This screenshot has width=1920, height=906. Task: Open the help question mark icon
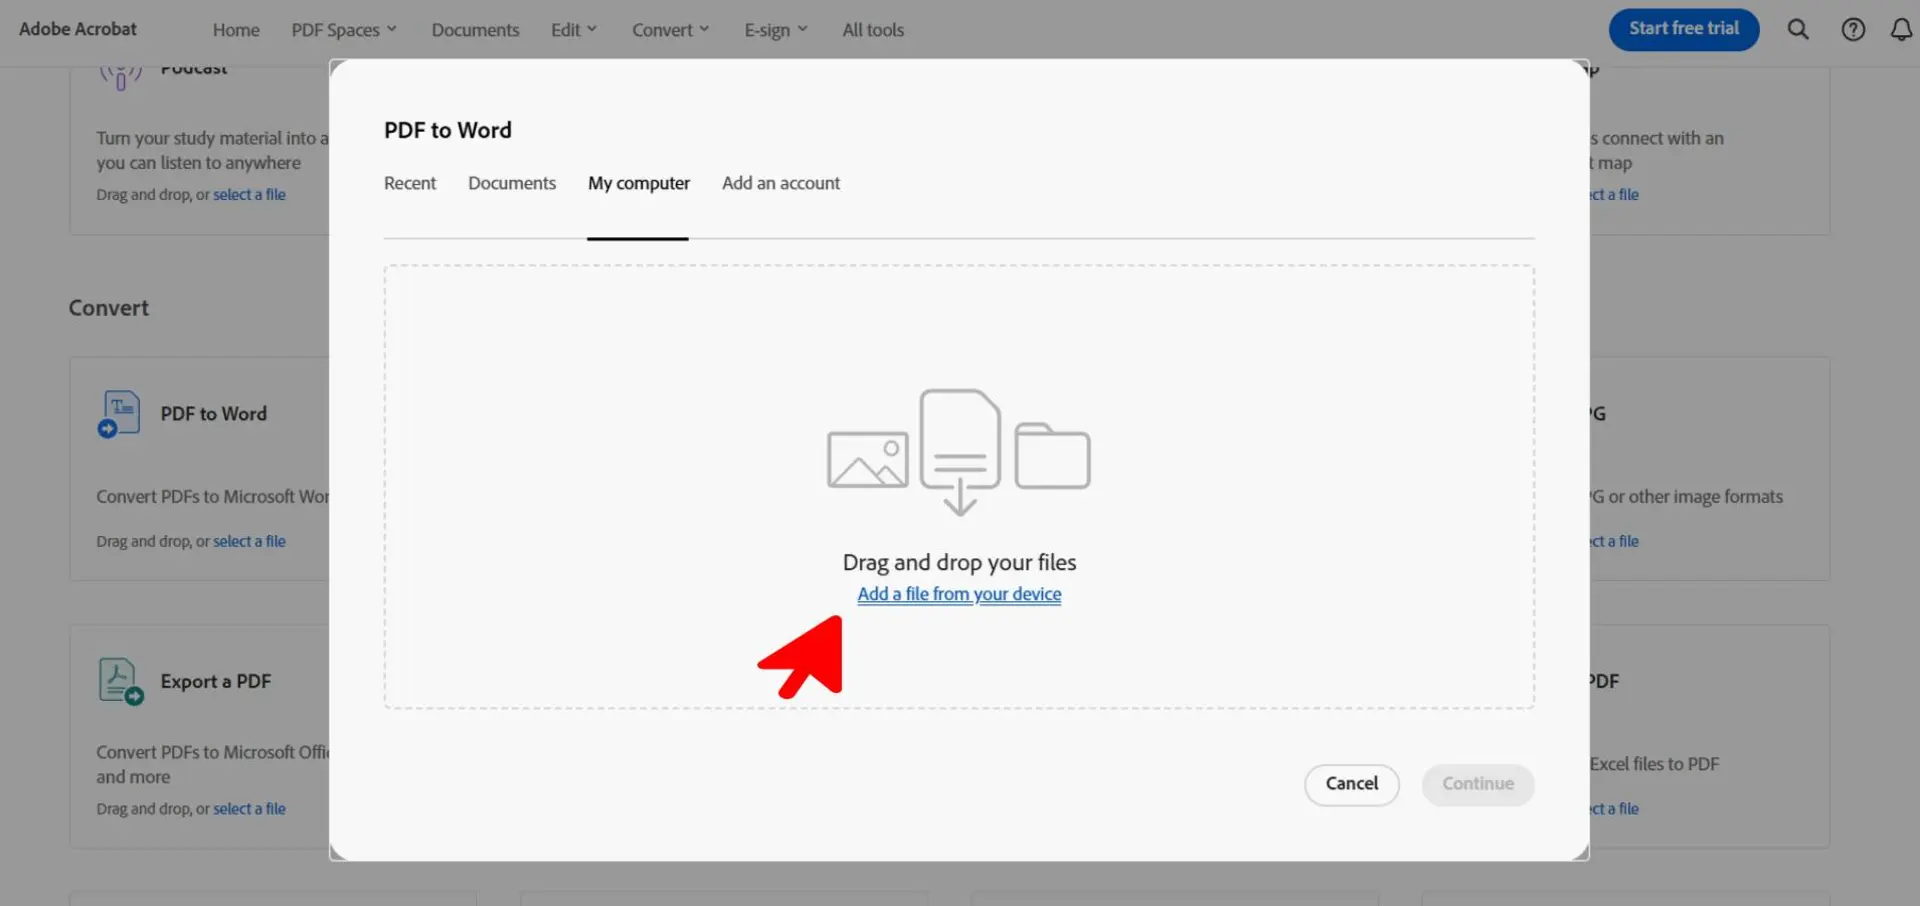[x=1853, y=30]
